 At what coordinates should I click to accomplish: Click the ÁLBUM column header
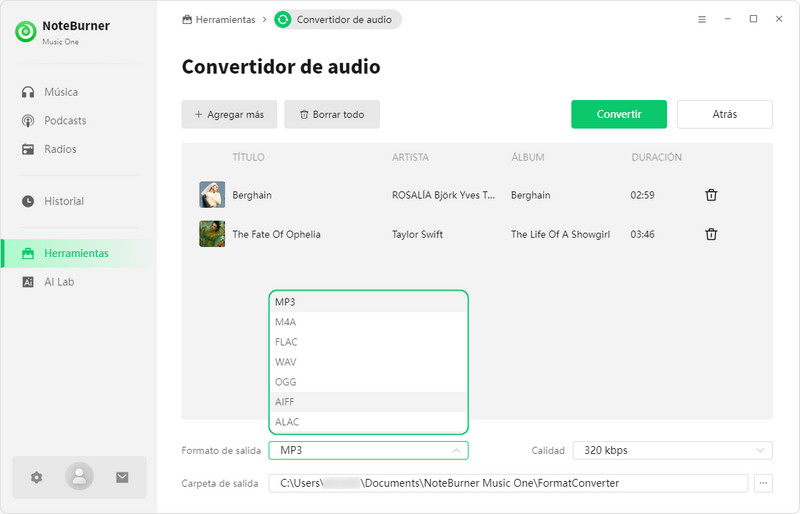point(528,157)
